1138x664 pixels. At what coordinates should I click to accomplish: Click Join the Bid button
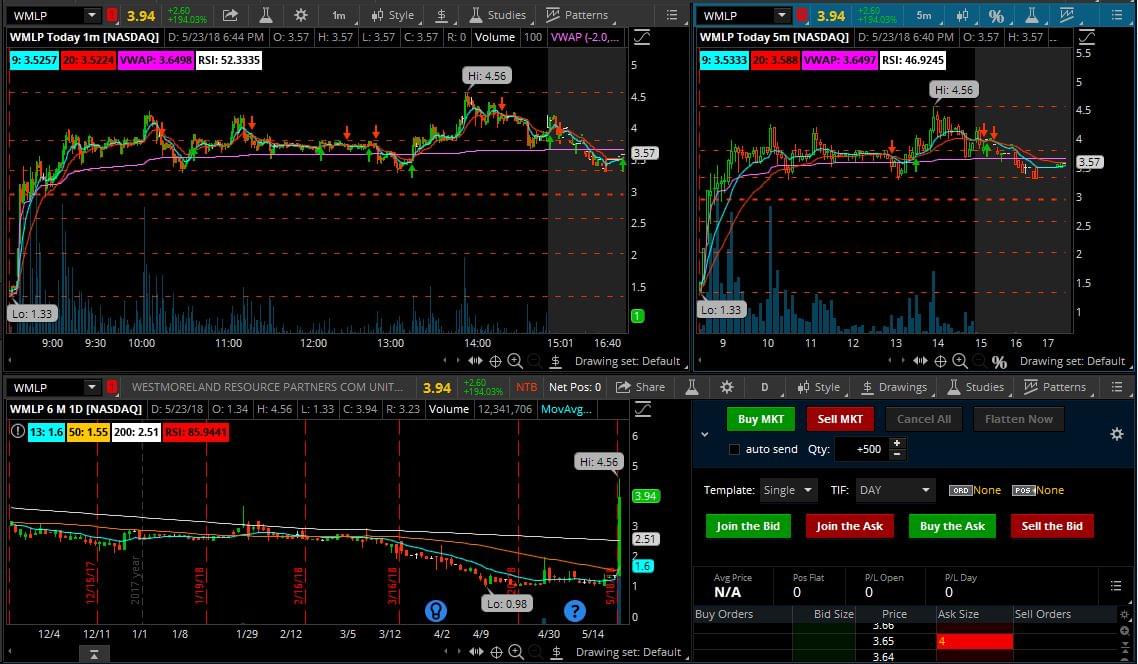click(x=748, y=526)
